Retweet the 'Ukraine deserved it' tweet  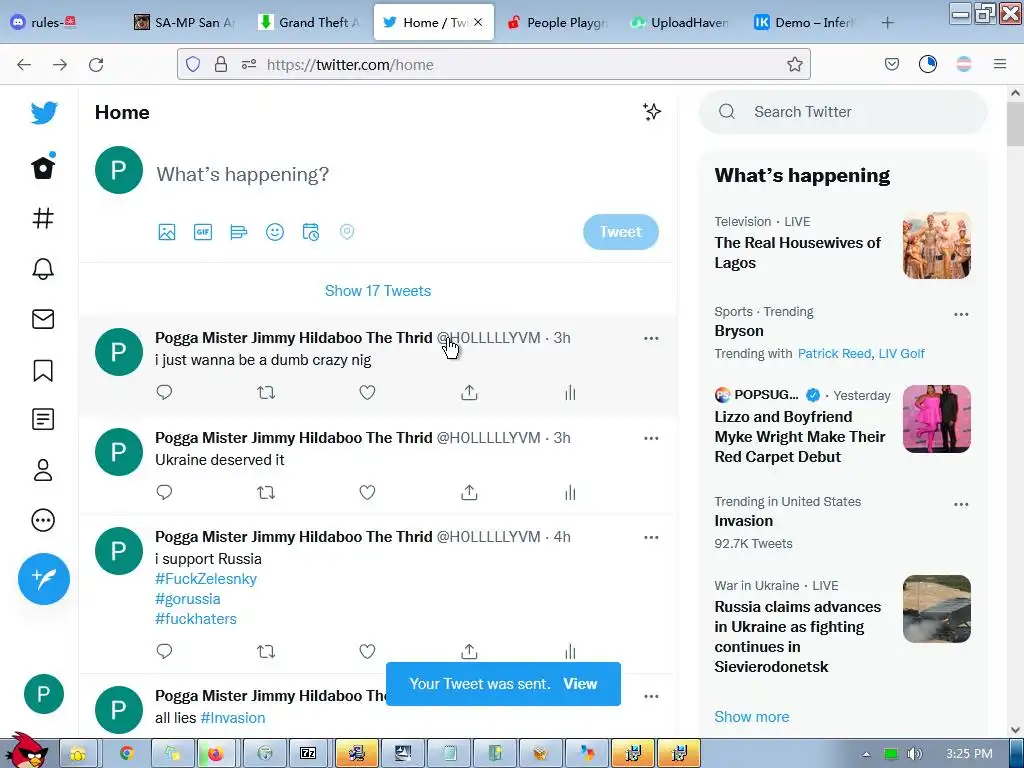(x=266, y=492)
